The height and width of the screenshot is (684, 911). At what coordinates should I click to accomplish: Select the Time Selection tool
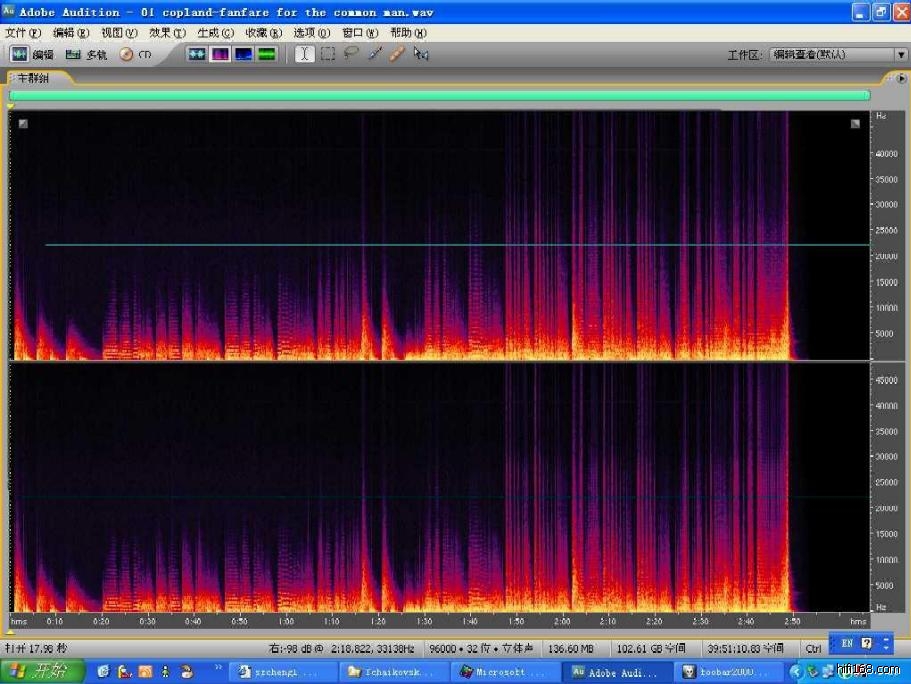point(304,54)
